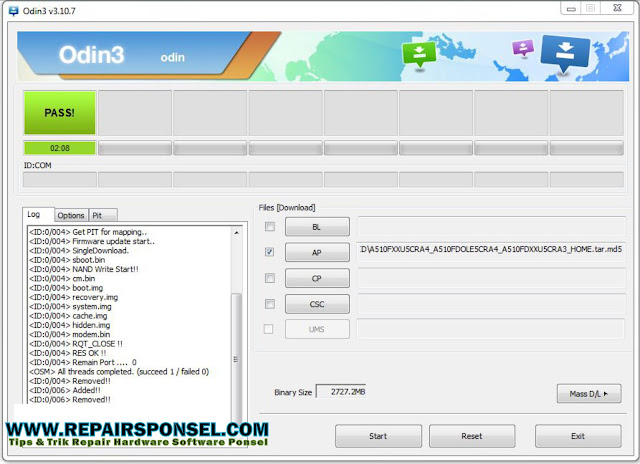Select log line 'Remain Port .... 0'
Viewport: 640px width, 464px height.
tap(83, 362)
